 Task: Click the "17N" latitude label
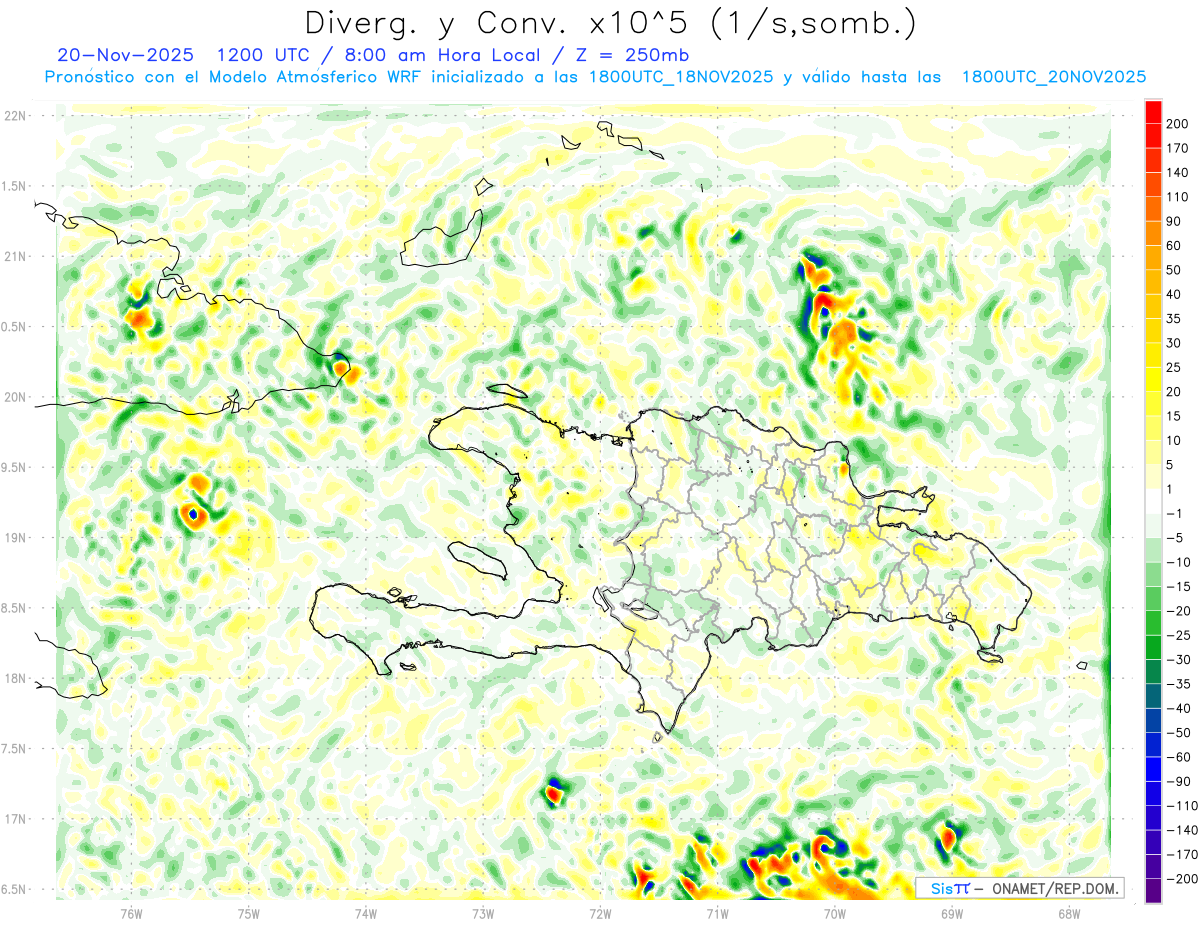[14, 819]
